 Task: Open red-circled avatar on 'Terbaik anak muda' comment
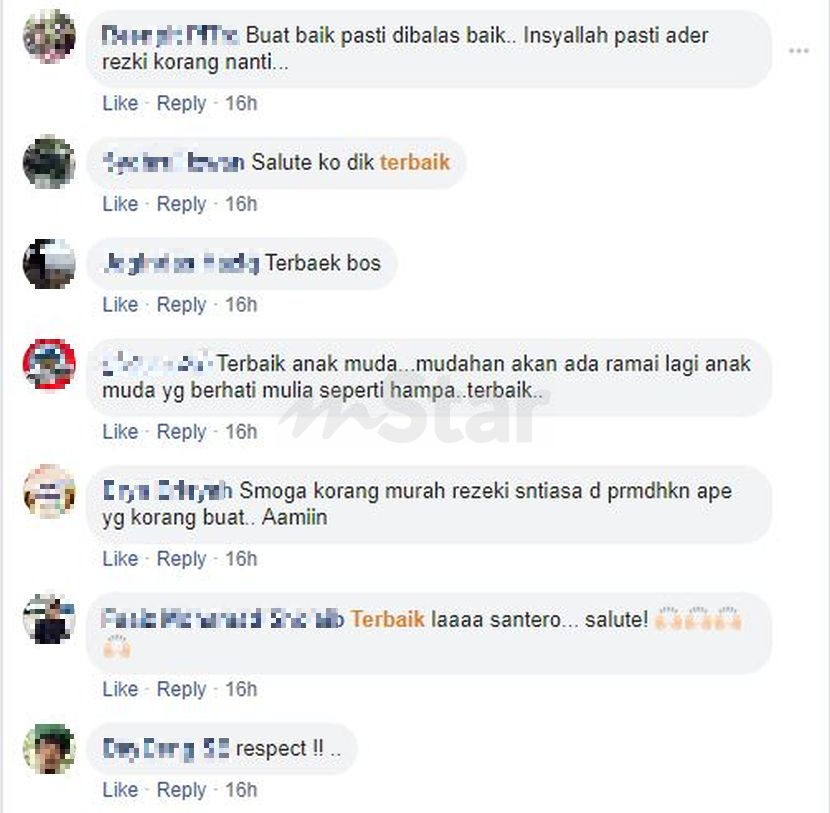coord(49,364)
